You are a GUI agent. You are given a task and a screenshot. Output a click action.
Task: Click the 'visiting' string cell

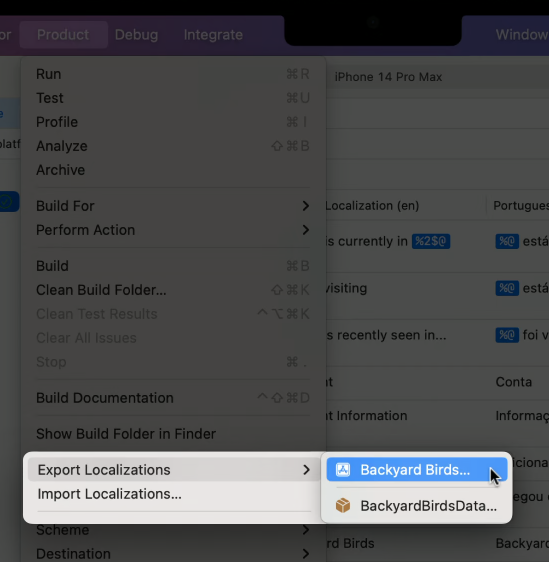point(346,288)
